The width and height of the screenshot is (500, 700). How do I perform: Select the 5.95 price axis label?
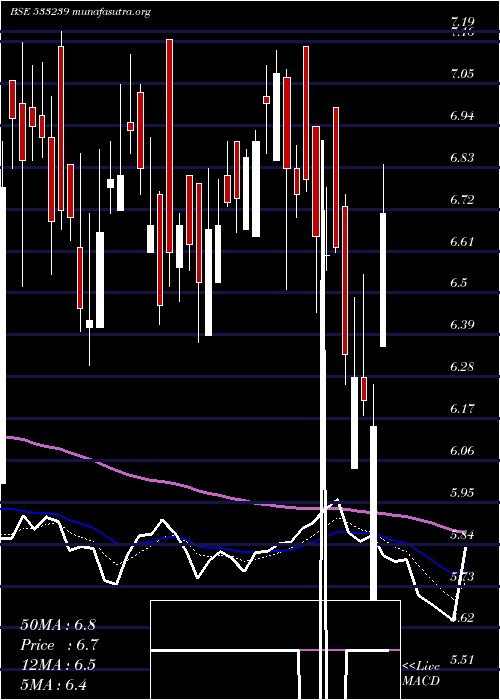point(462,492)
